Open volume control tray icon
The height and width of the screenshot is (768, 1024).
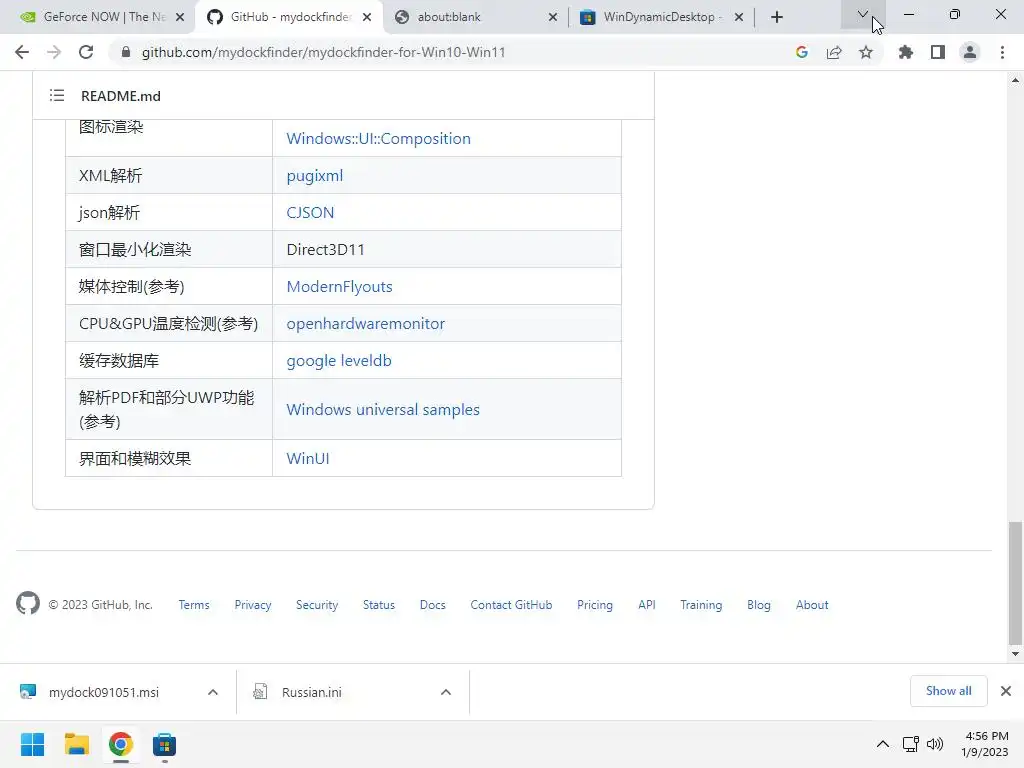[935, 744]
